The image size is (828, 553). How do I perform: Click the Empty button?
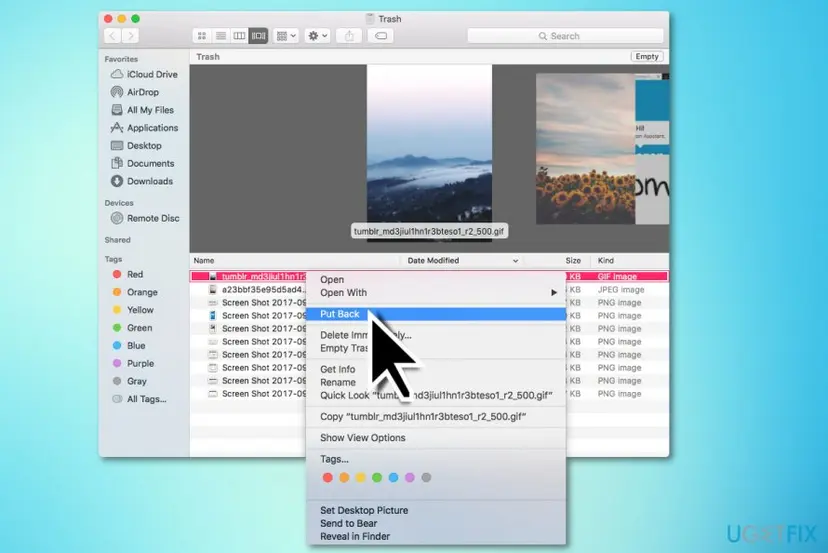[647, 57]
